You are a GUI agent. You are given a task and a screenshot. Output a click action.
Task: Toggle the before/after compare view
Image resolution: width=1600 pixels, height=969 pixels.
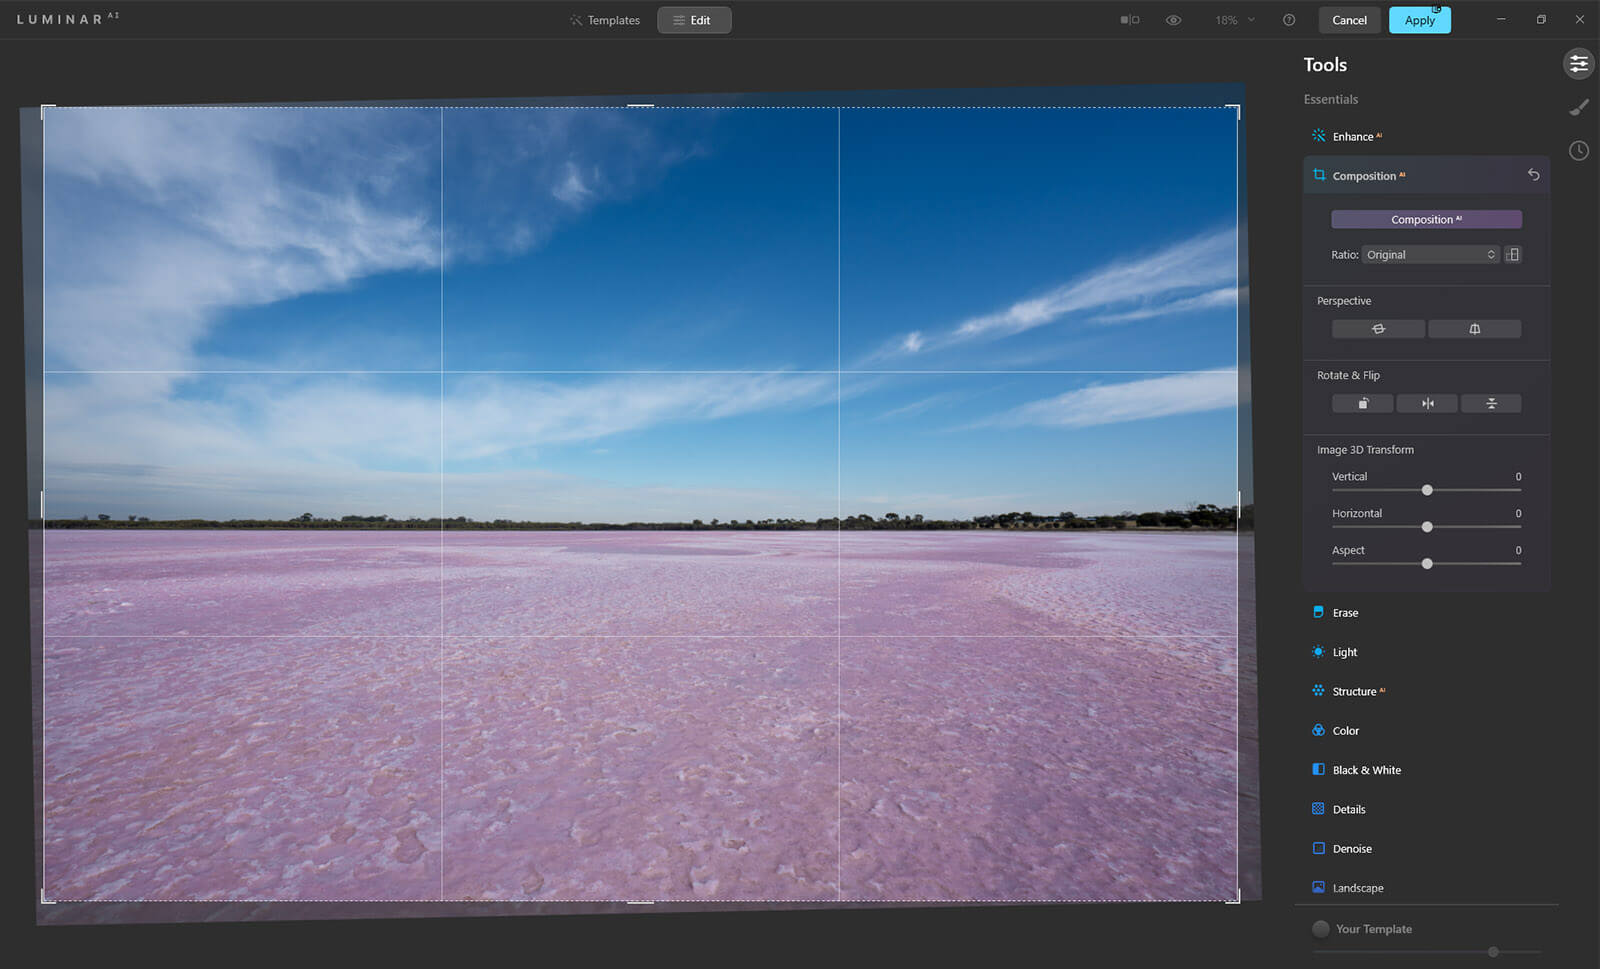click(1130, 20)
